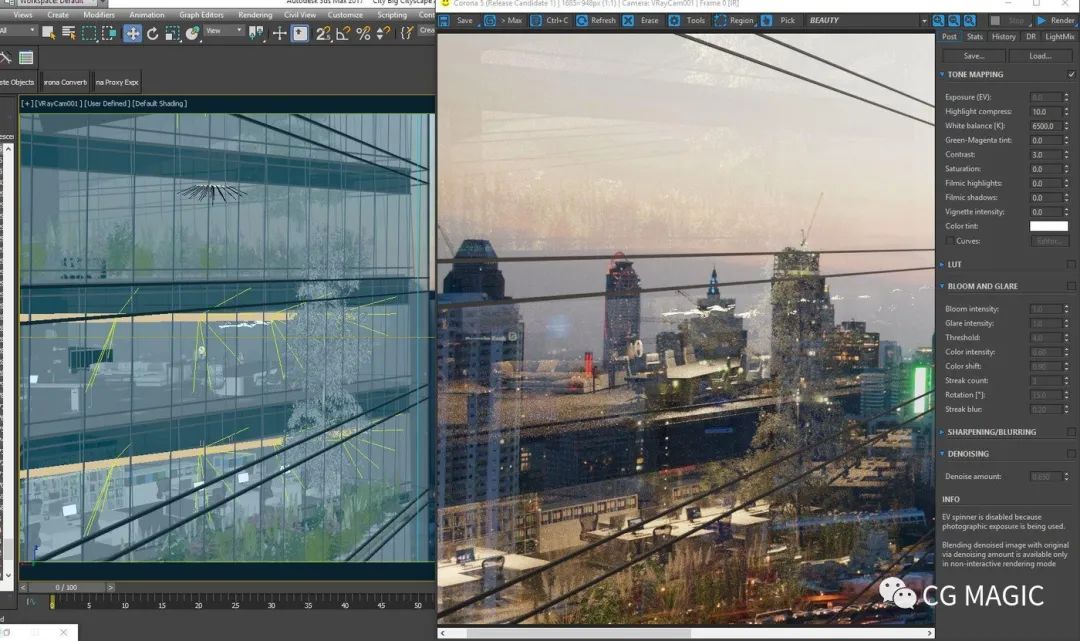Viewport: 1080px width, 641px height.
Task: Open the Rendering menu
Action: tap(255, 14)
